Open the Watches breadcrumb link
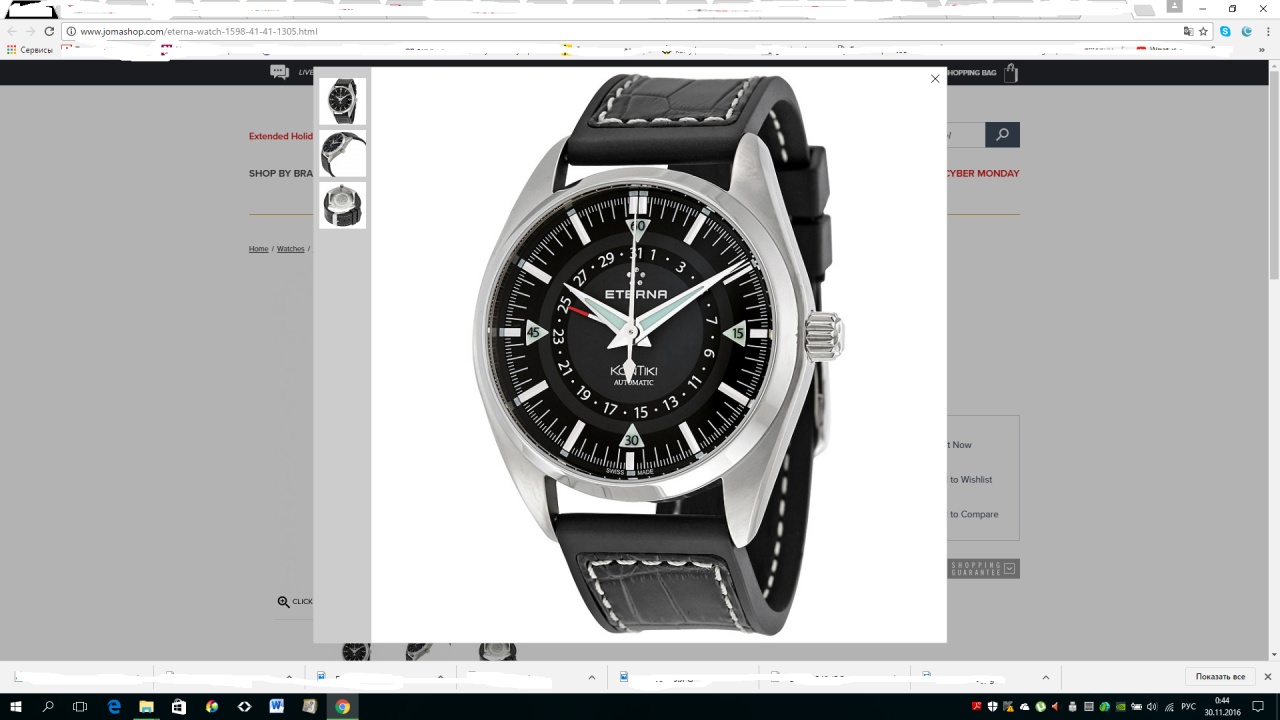 (290, 249)
